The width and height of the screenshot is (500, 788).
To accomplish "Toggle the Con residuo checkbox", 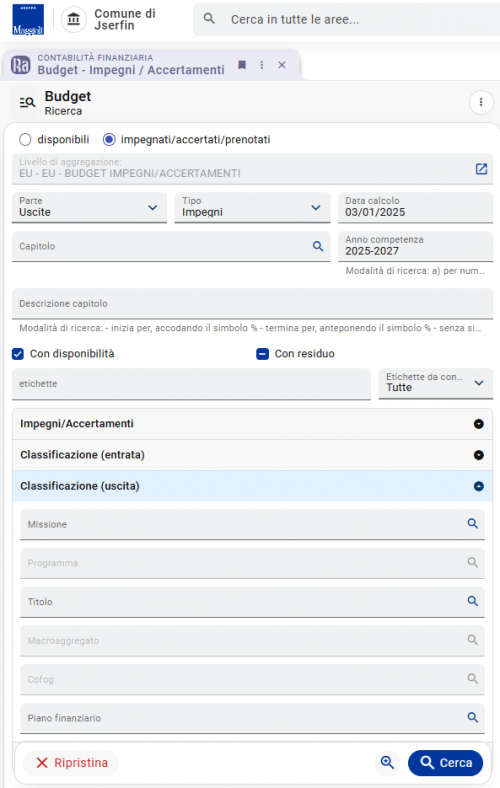I will [x=262, y=354].
